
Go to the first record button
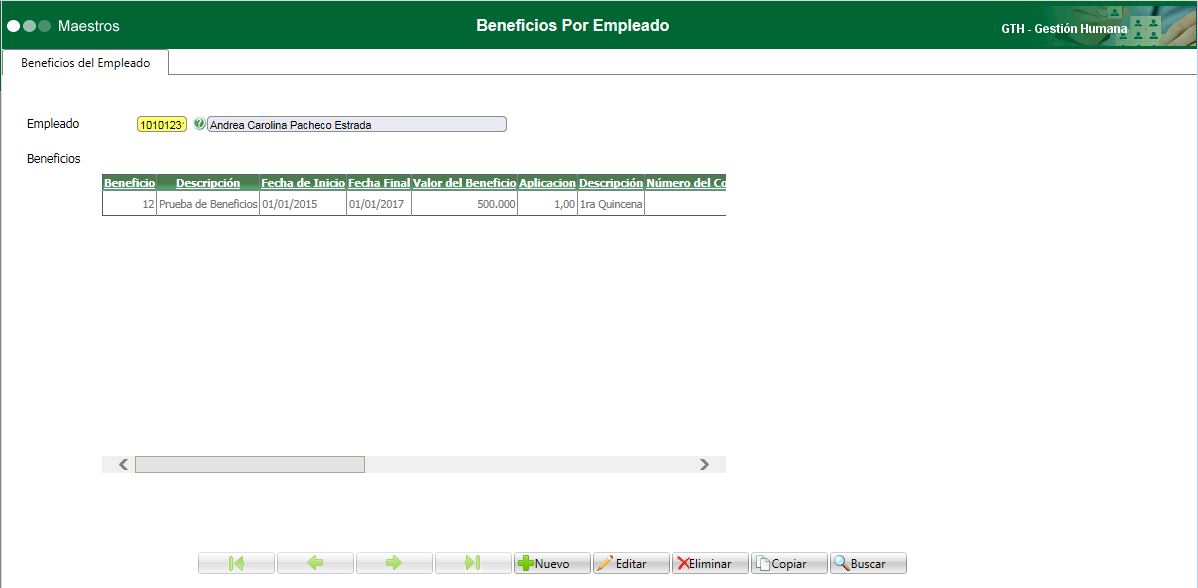(x=236, y=564)
